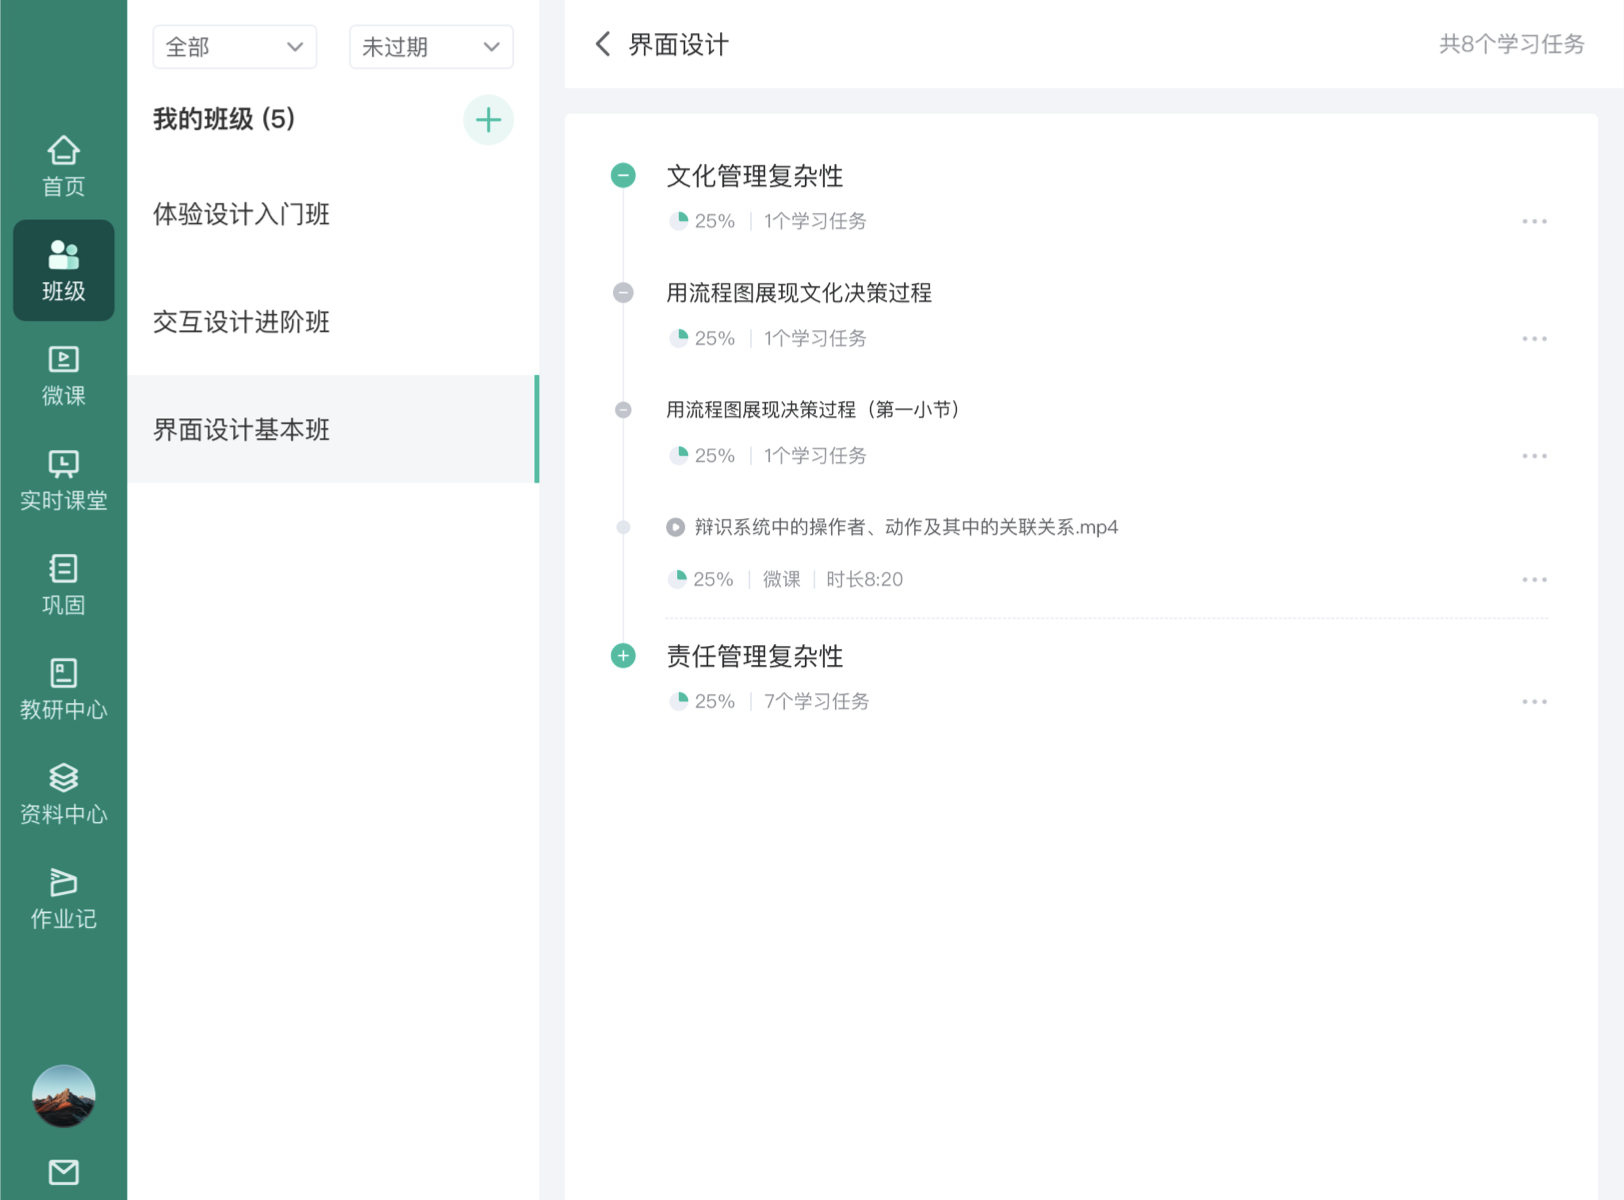Screen dimensions: 1624x1200
Task: Open 巩固 consolidation section
Action: point(63,584)
